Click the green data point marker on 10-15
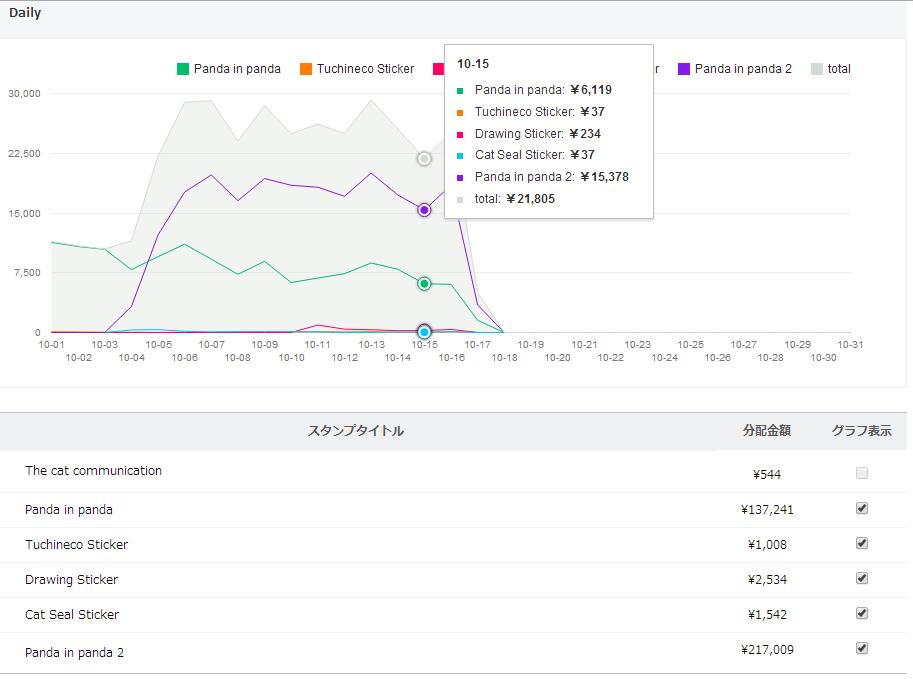The image size is (913, 679). [424, 284]
